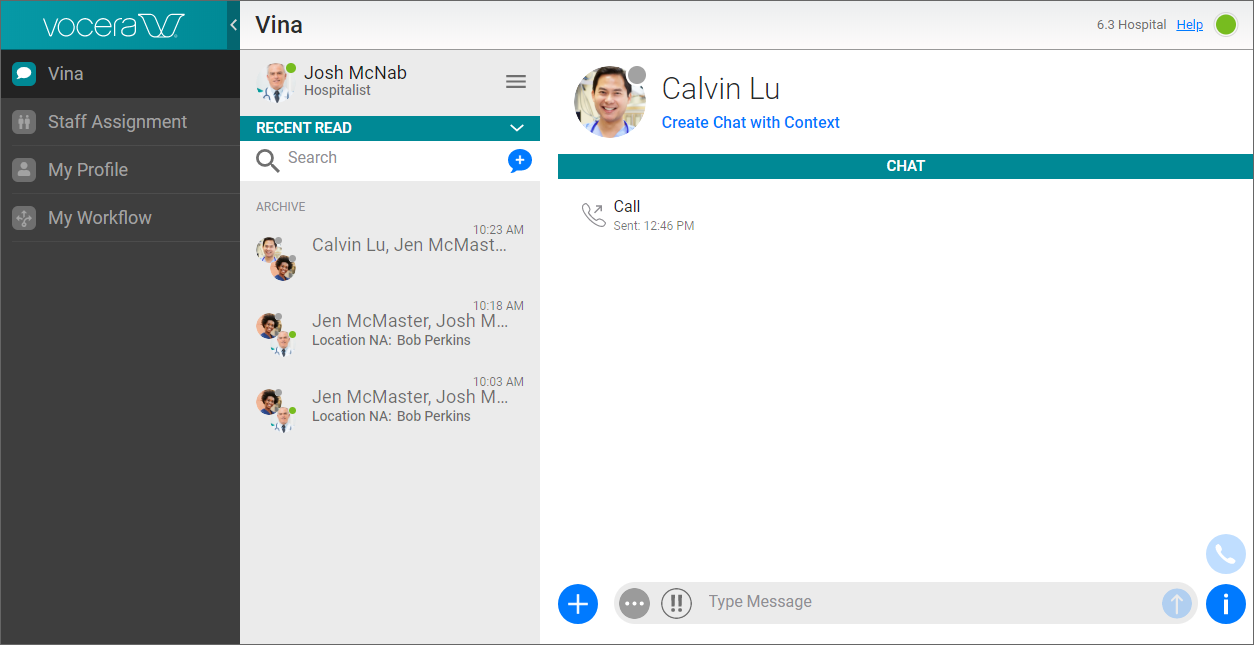The image size is (1254, 645).
Task: Click the blue plus attachment button
Action: [577, 603]
